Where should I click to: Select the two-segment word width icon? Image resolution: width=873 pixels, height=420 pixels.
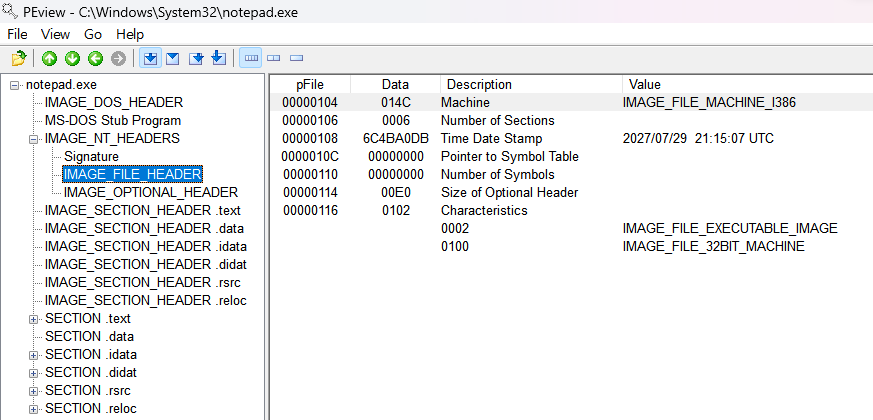[273, 58]
